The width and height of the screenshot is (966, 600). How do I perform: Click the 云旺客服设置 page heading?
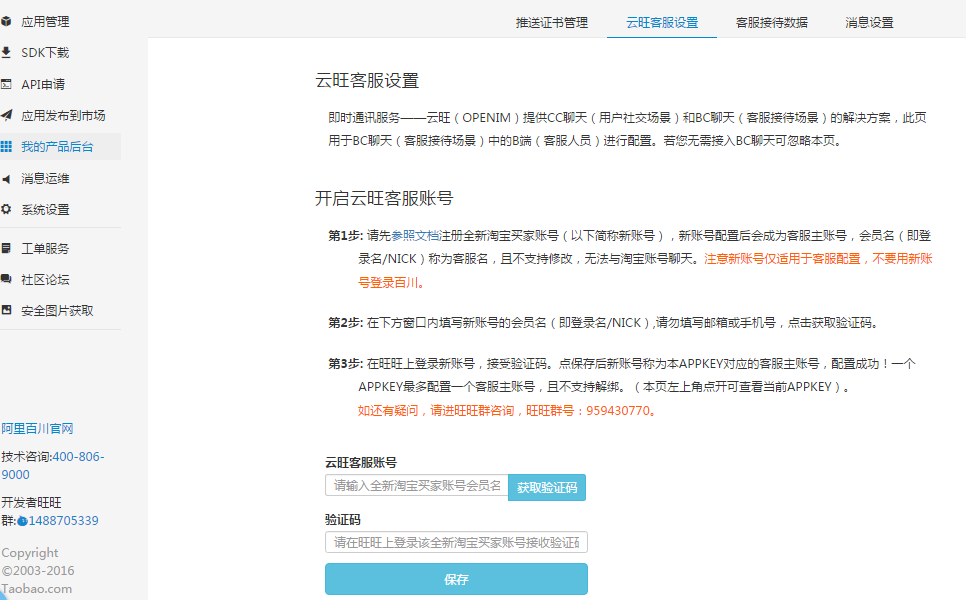click(367, 81)
